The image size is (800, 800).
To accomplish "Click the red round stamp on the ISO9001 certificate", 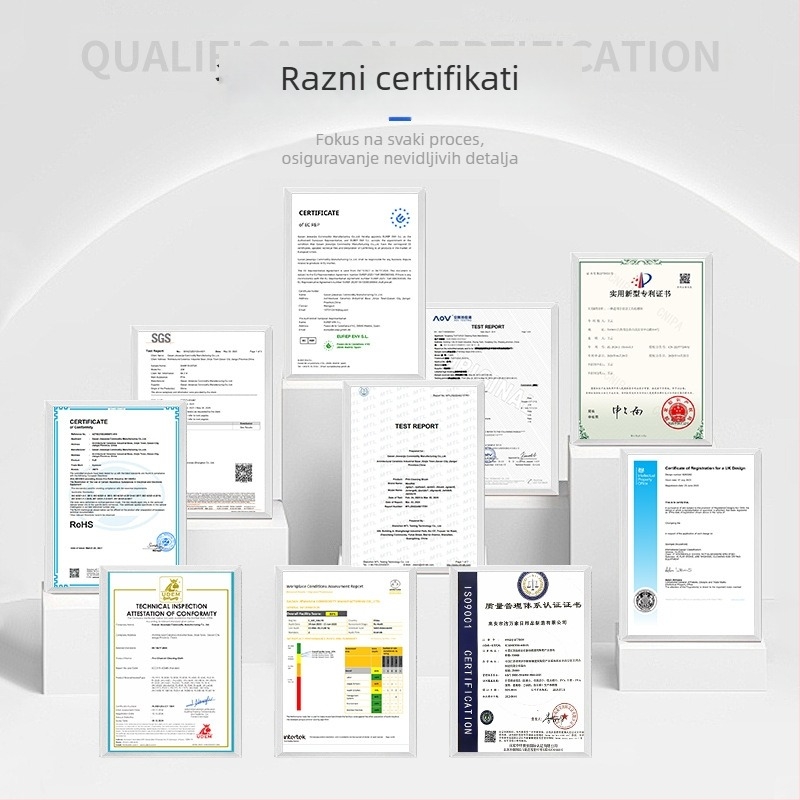I will pos(564,716).
